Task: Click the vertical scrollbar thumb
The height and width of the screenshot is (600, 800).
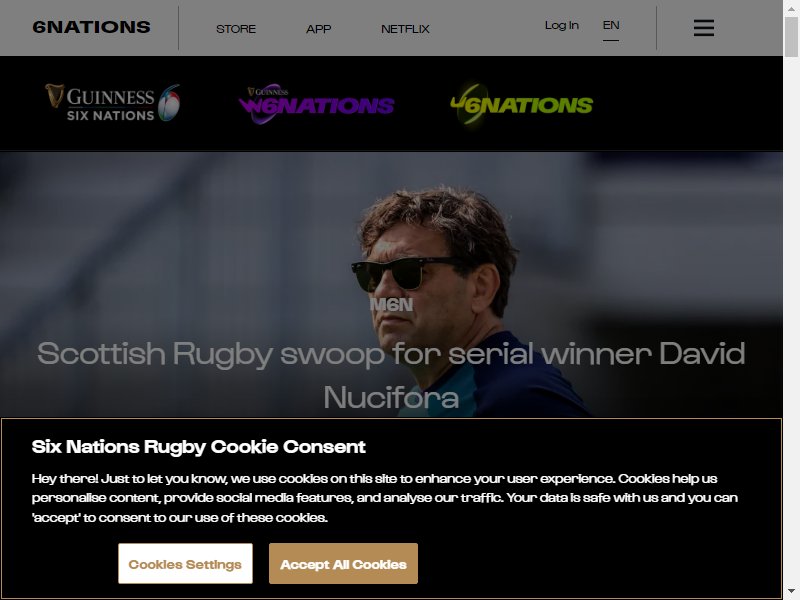Action: (x=791, y=36)
